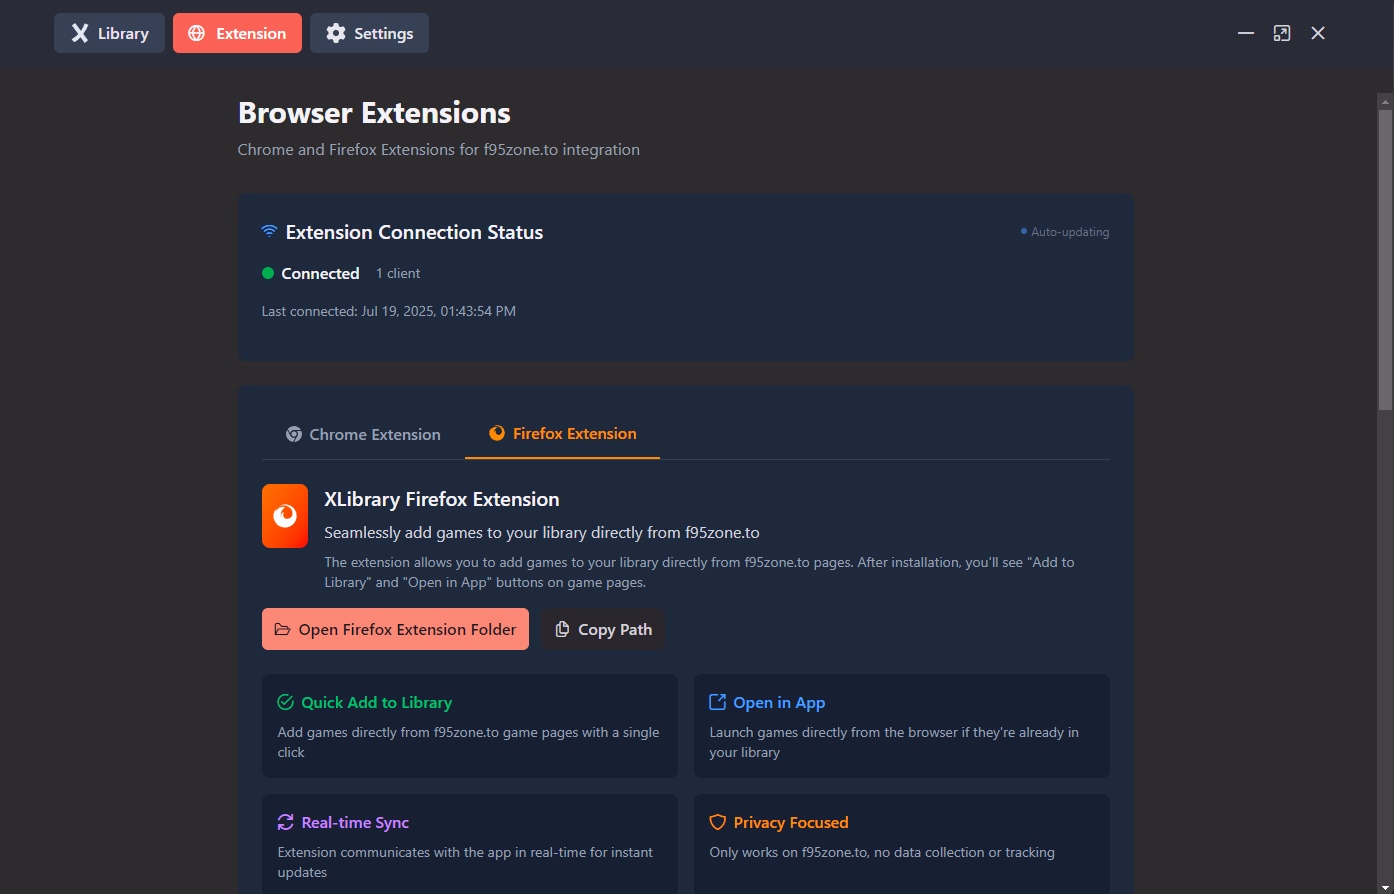This screenshot has height=894, width=1394.
Task: Toggle the window restore size button
Action: [1282, 33]
